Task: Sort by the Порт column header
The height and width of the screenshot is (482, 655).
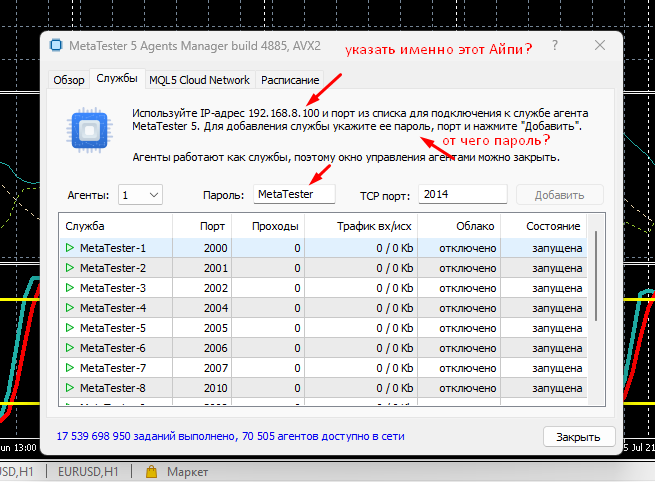Action: click(x=202, y=226)
